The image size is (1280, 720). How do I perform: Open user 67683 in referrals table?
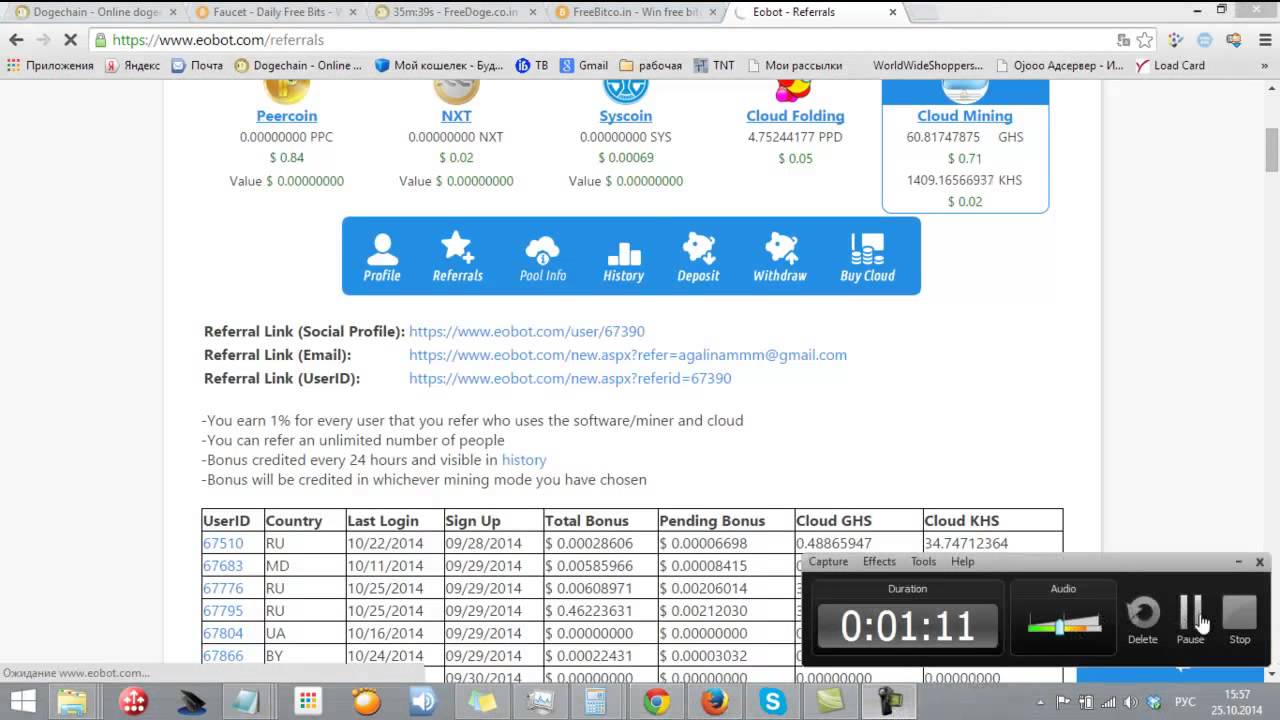pyautogui.click(x=223, y=566)
